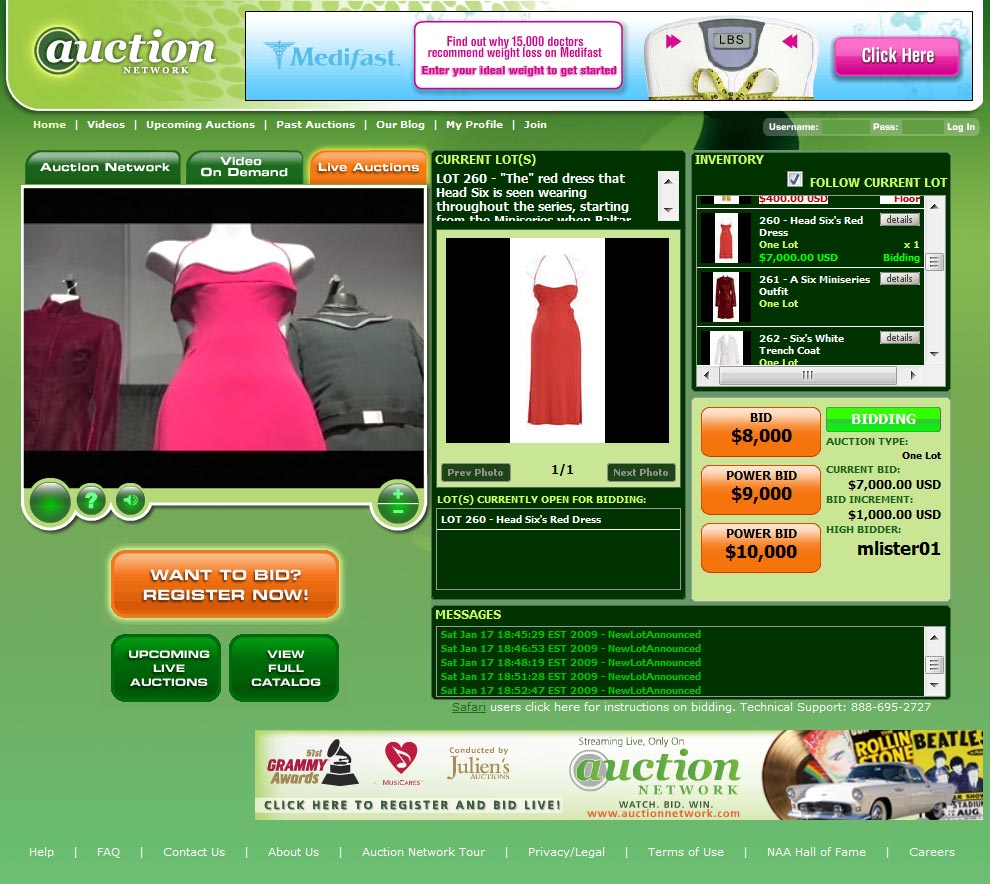The height and width of the screenshot is (884, 990).
Task: Click Join in navigation bar
Action: pos(535,124)
